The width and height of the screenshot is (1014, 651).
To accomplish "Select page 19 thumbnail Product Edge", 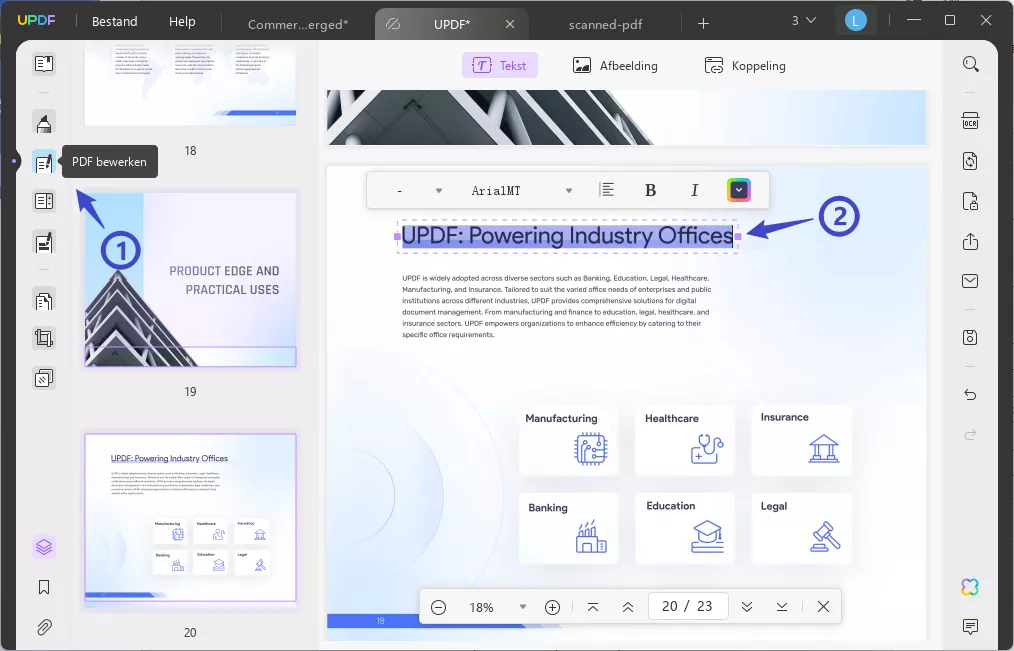I will click(x=190, y=280).
